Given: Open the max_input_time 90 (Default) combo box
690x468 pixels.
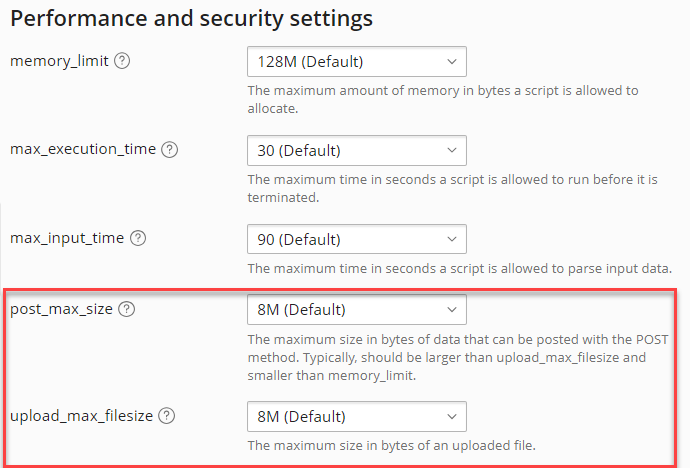Looking at the screenshot, I should [x=356, y=240].
